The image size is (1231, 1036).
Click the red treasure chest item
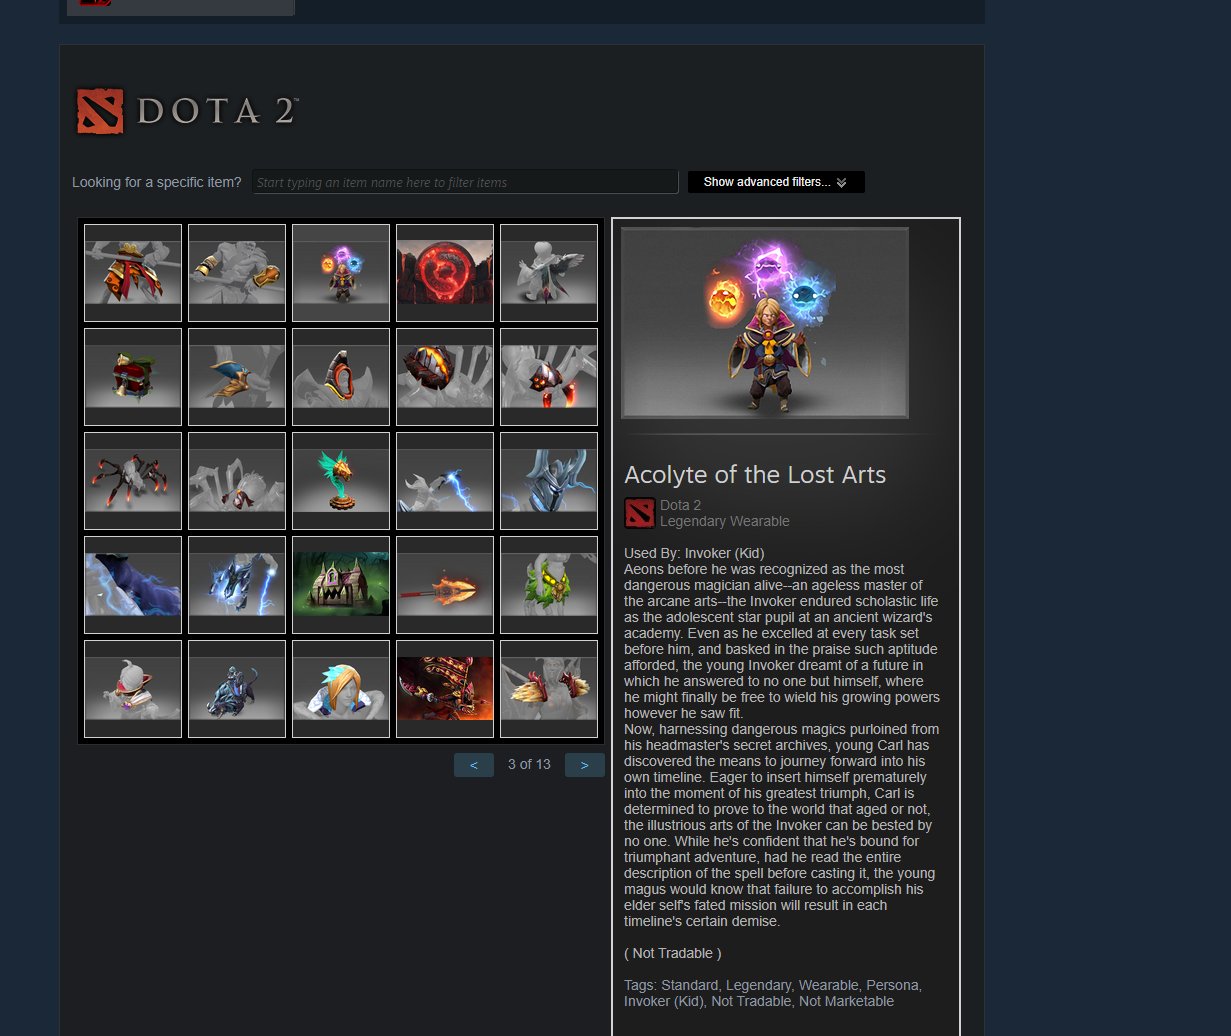tap(133, 377)
